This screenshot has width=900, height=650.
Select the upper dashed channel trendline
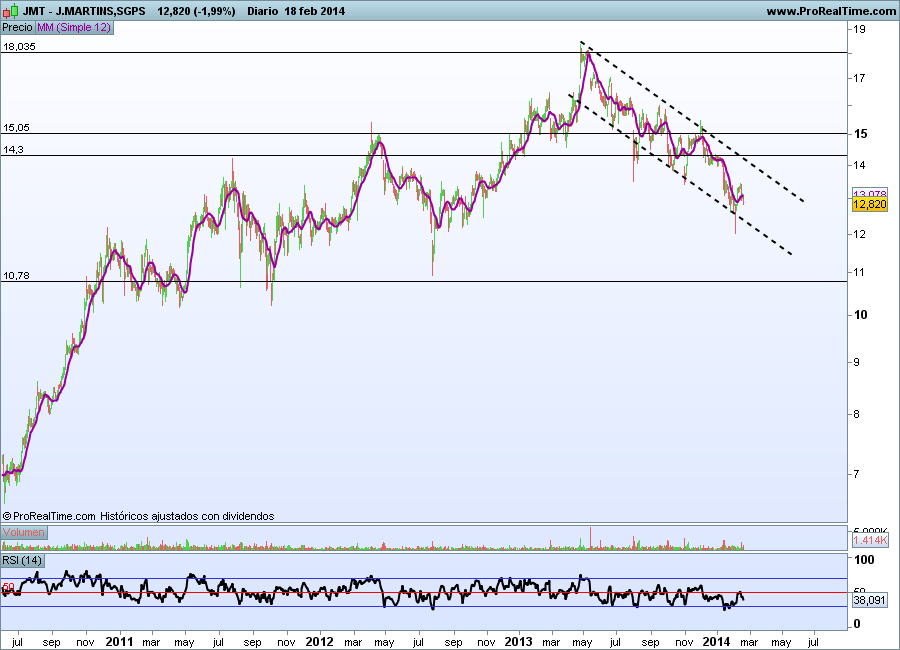click(x=692, y=122)
